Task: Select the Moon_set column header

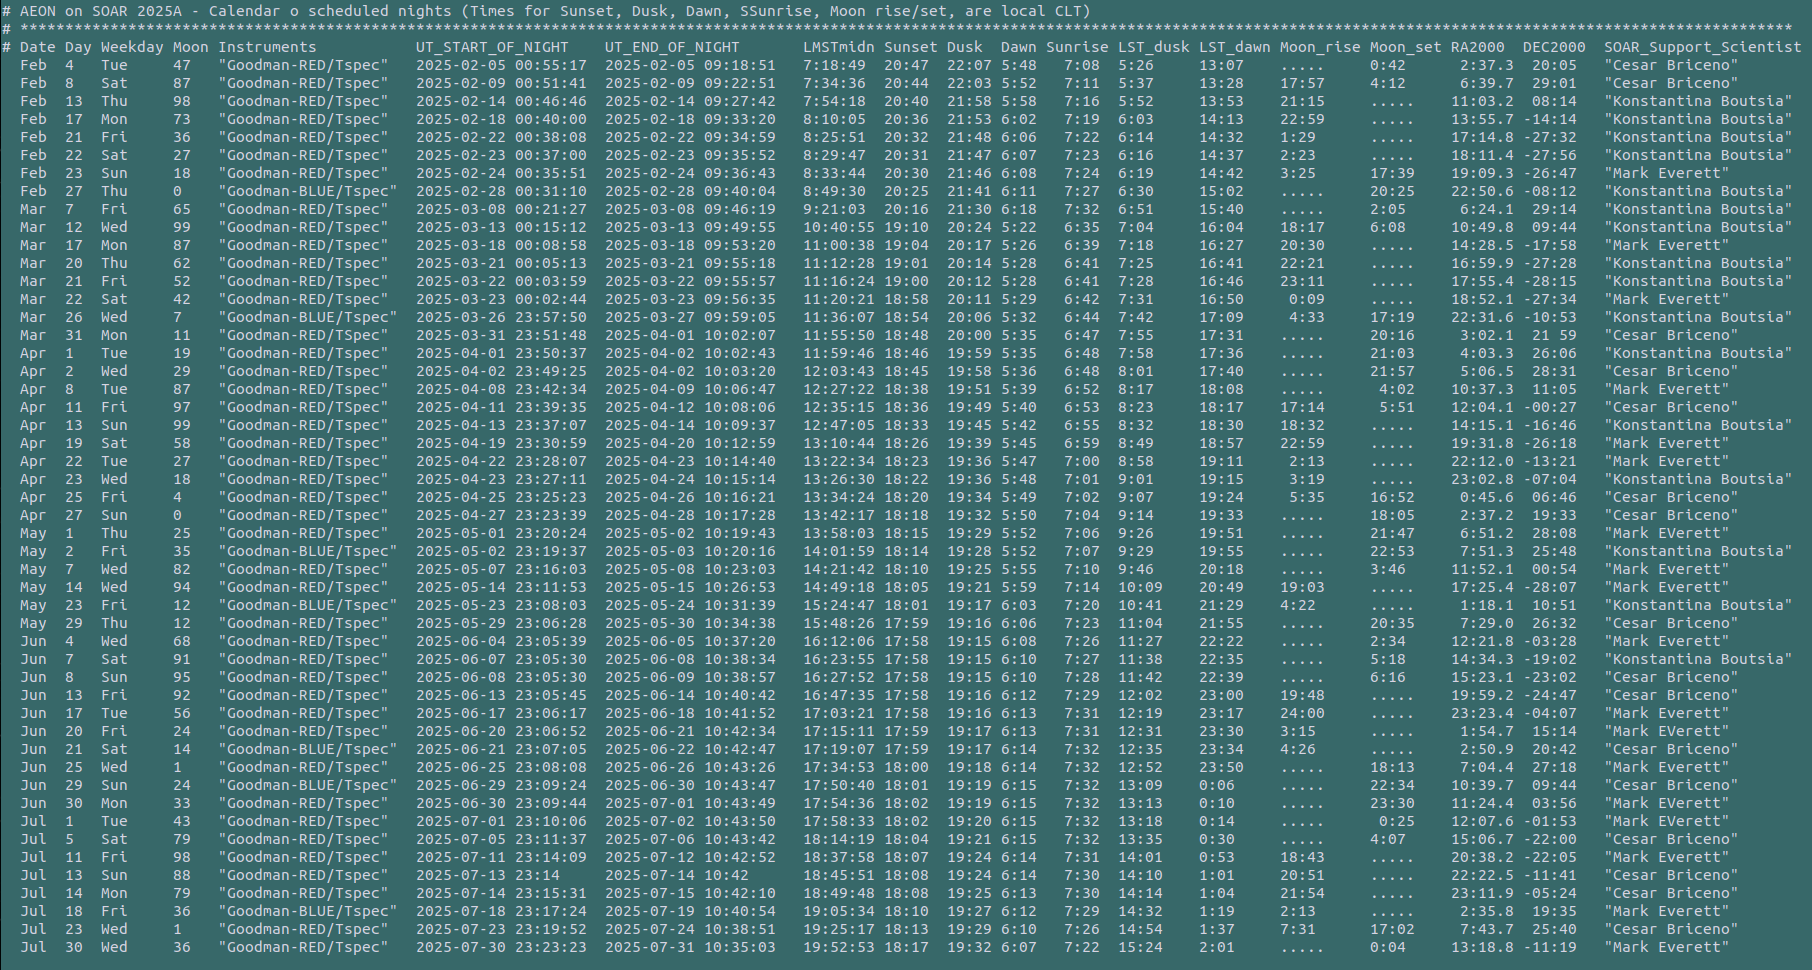Action: [x=1406, y=47]
